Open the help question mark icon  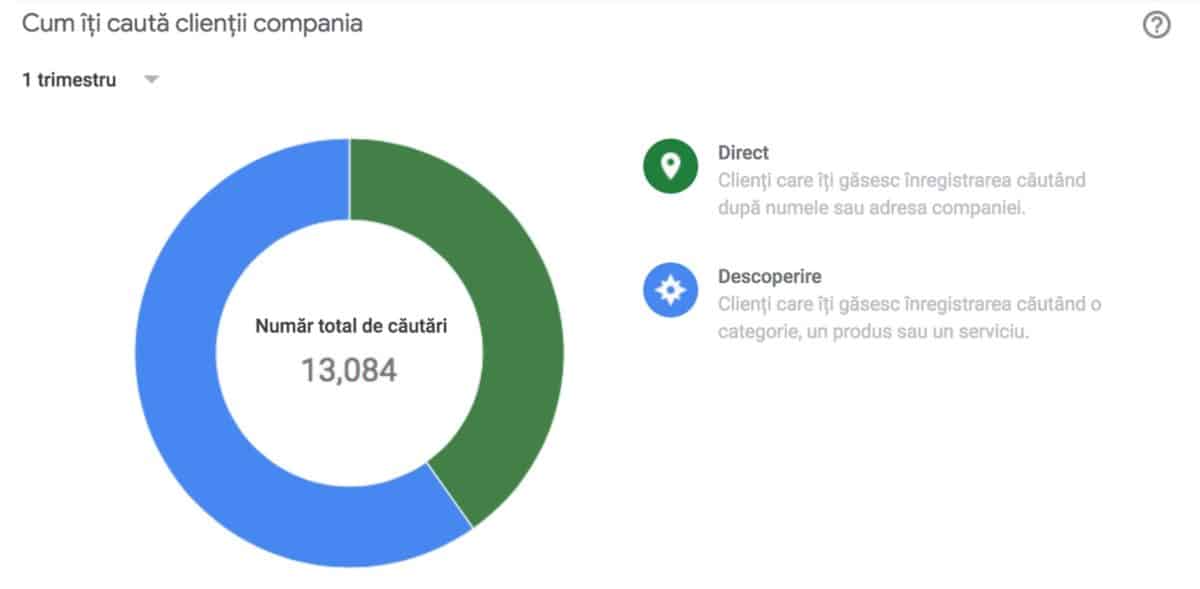click(1156, 27)
